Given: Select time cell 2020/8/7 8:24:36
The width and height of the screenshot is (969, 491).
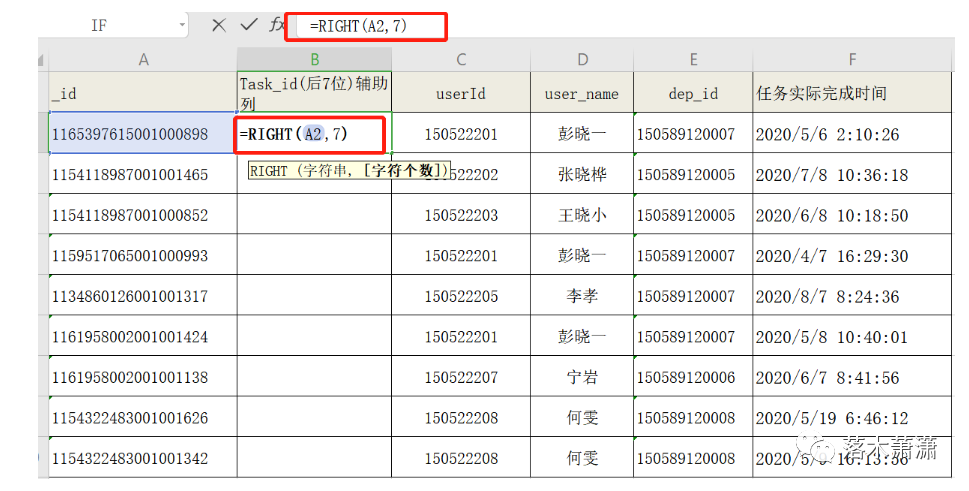Looking at the screenshot, I should [x=852, y=295].
